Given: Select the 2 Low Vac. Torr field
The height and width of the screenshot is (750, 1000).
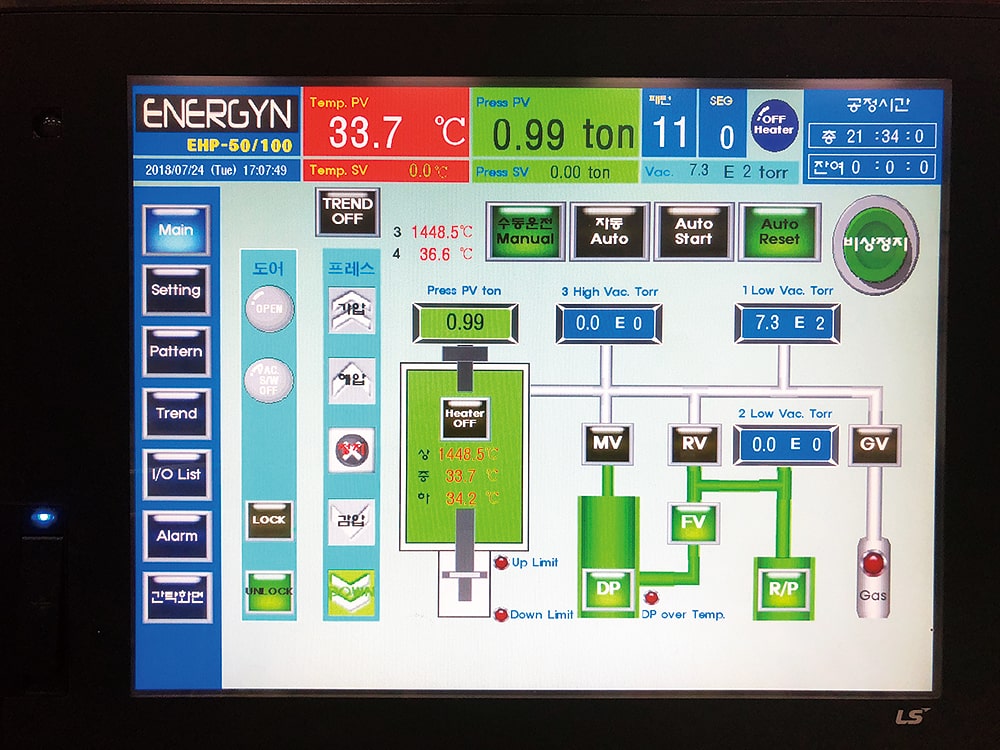Looking at the screenshot, I should [x=785, y=445].
